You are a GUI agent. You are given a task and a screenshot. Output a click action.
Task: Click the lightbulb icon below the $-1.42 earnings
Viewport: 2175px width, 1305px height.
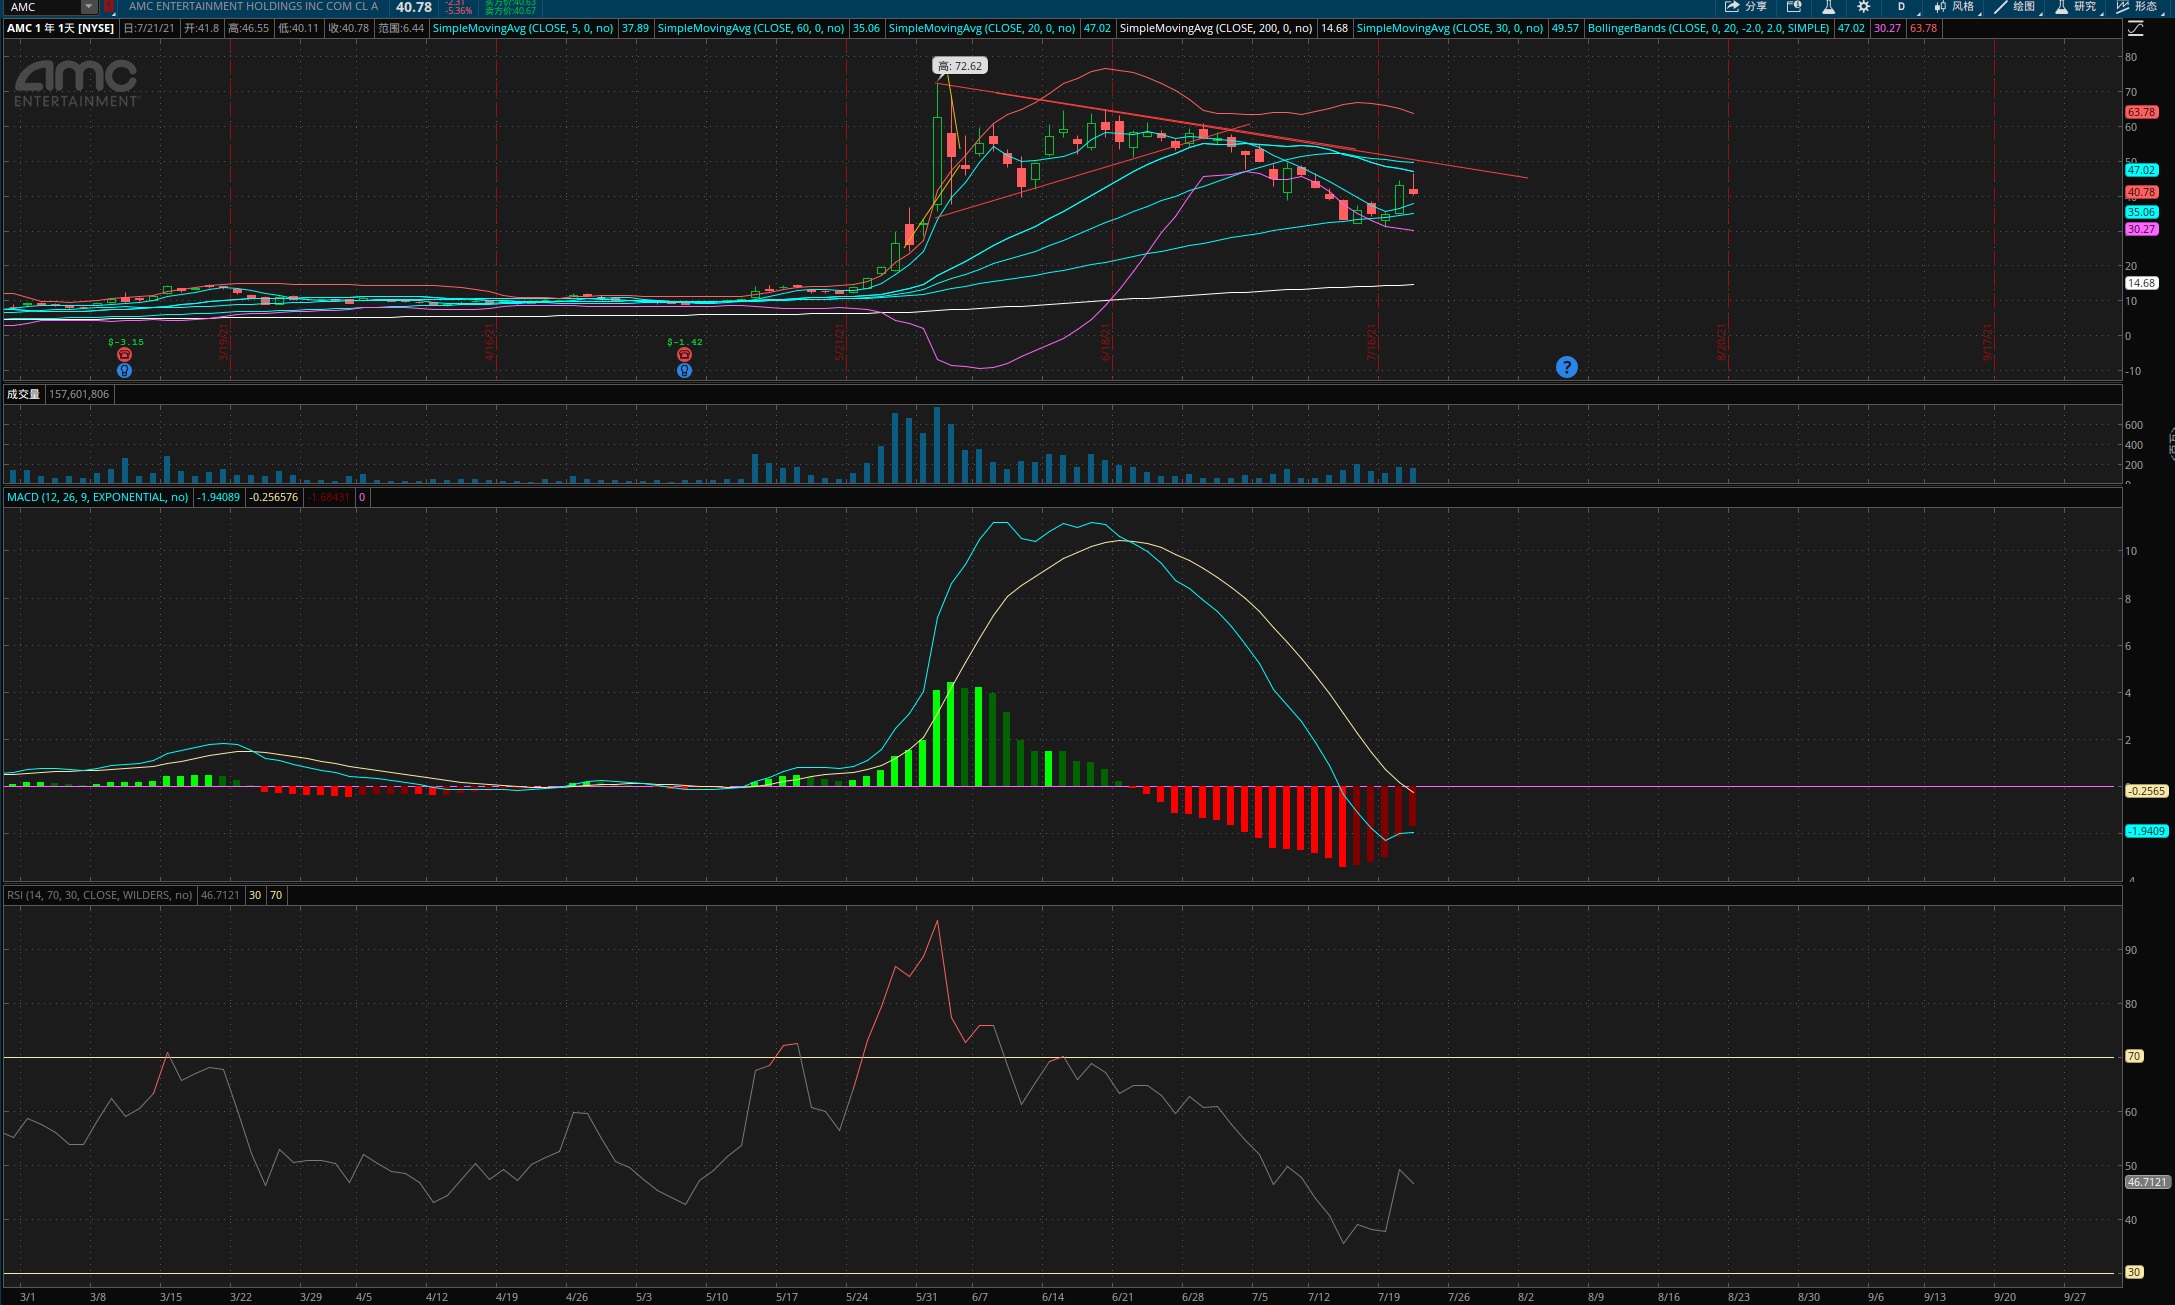684,371
